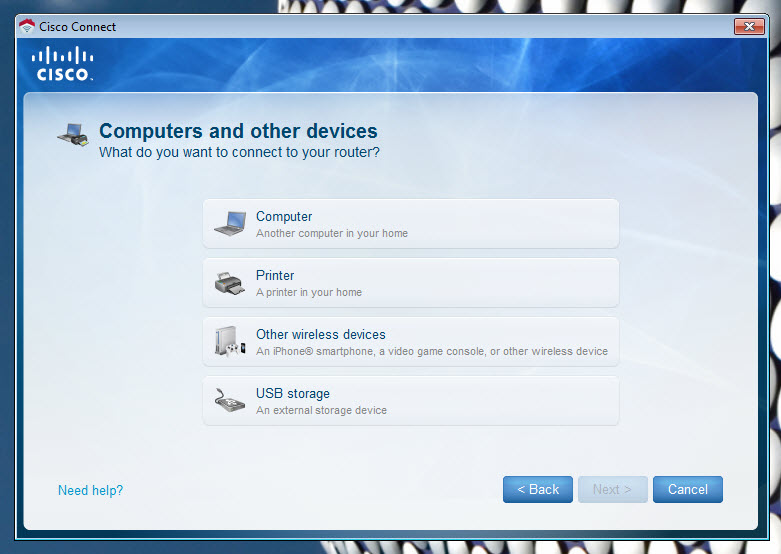The height and width of the screenshot is (554, 781).
Task: Click 'An external storage device' text
Action: coord(321,410)
